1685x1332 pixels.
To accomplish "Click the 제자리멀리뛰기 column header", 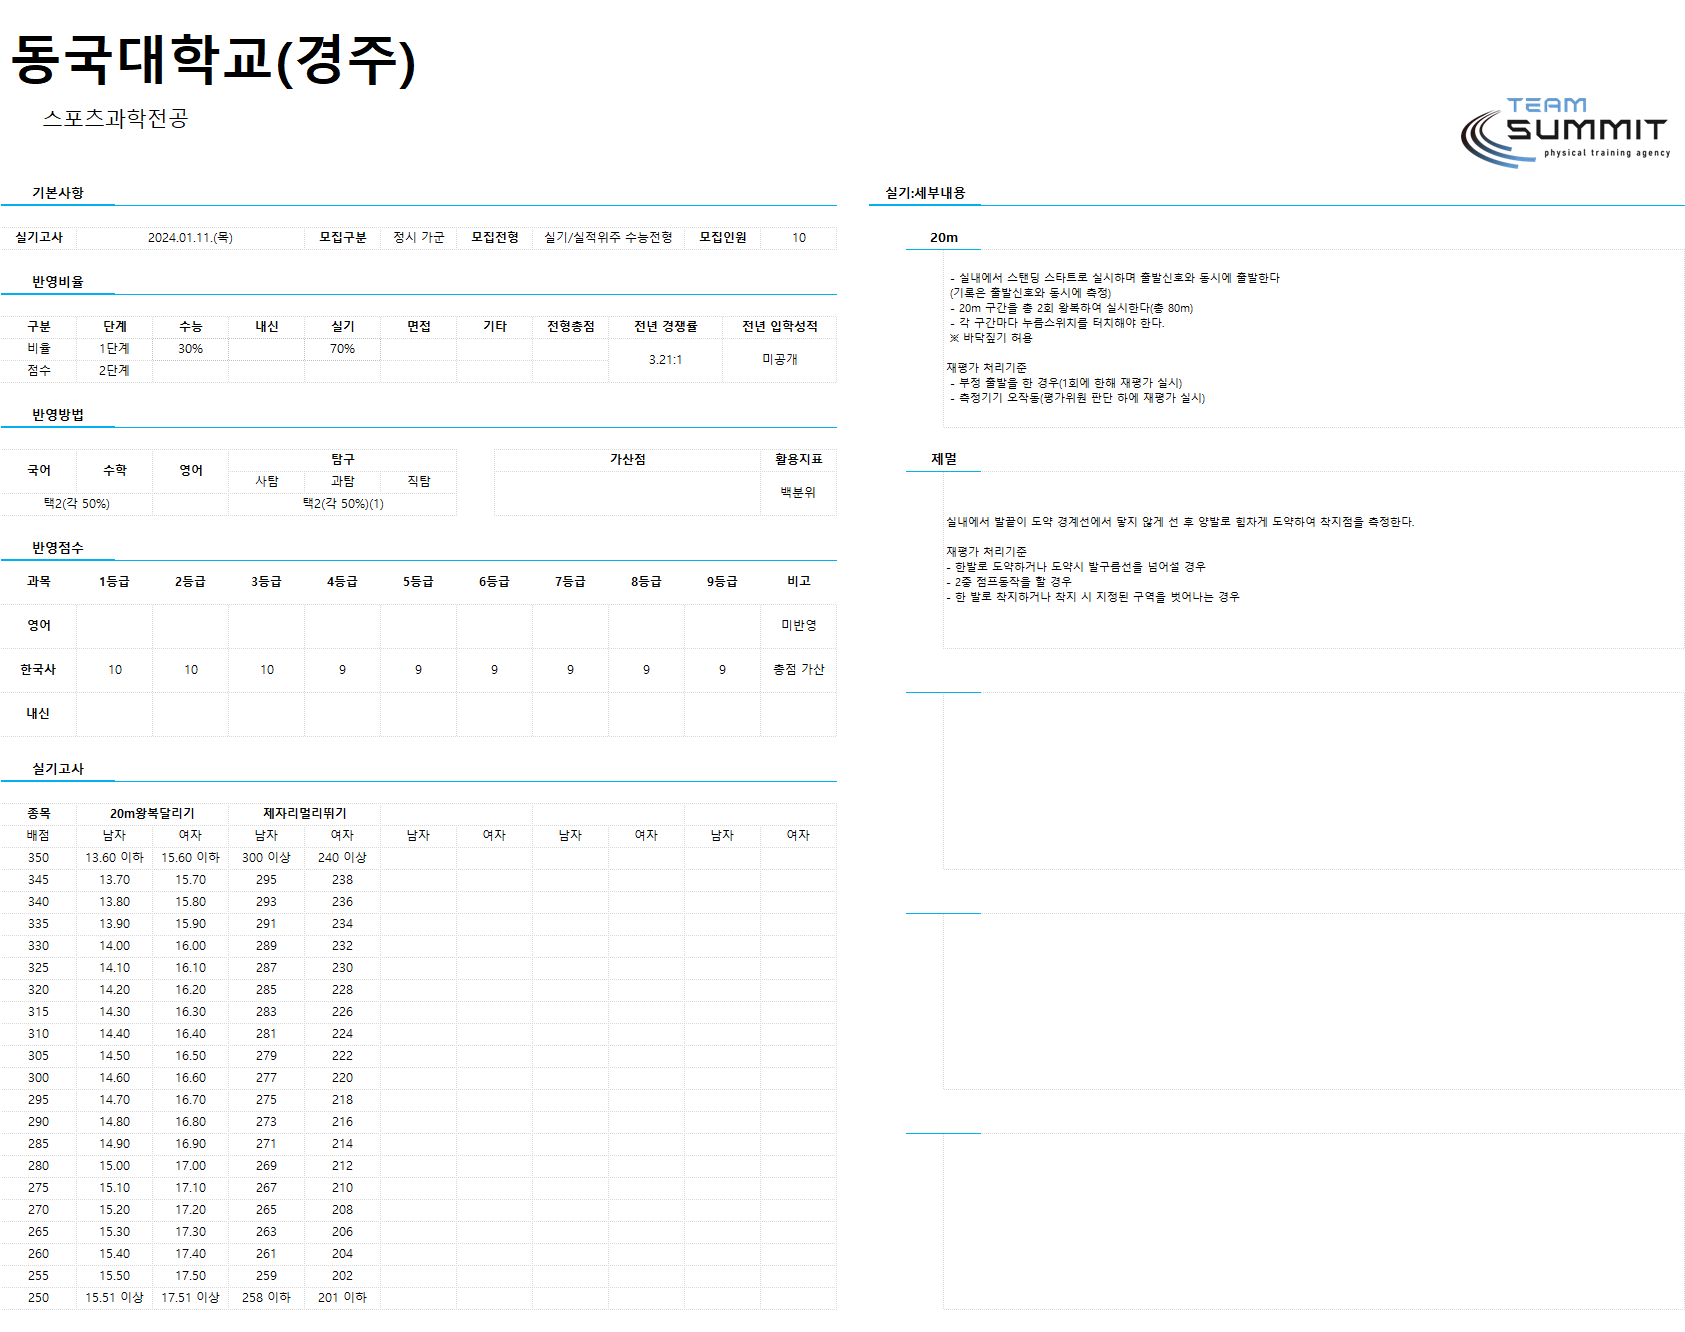I will point(304,814).
